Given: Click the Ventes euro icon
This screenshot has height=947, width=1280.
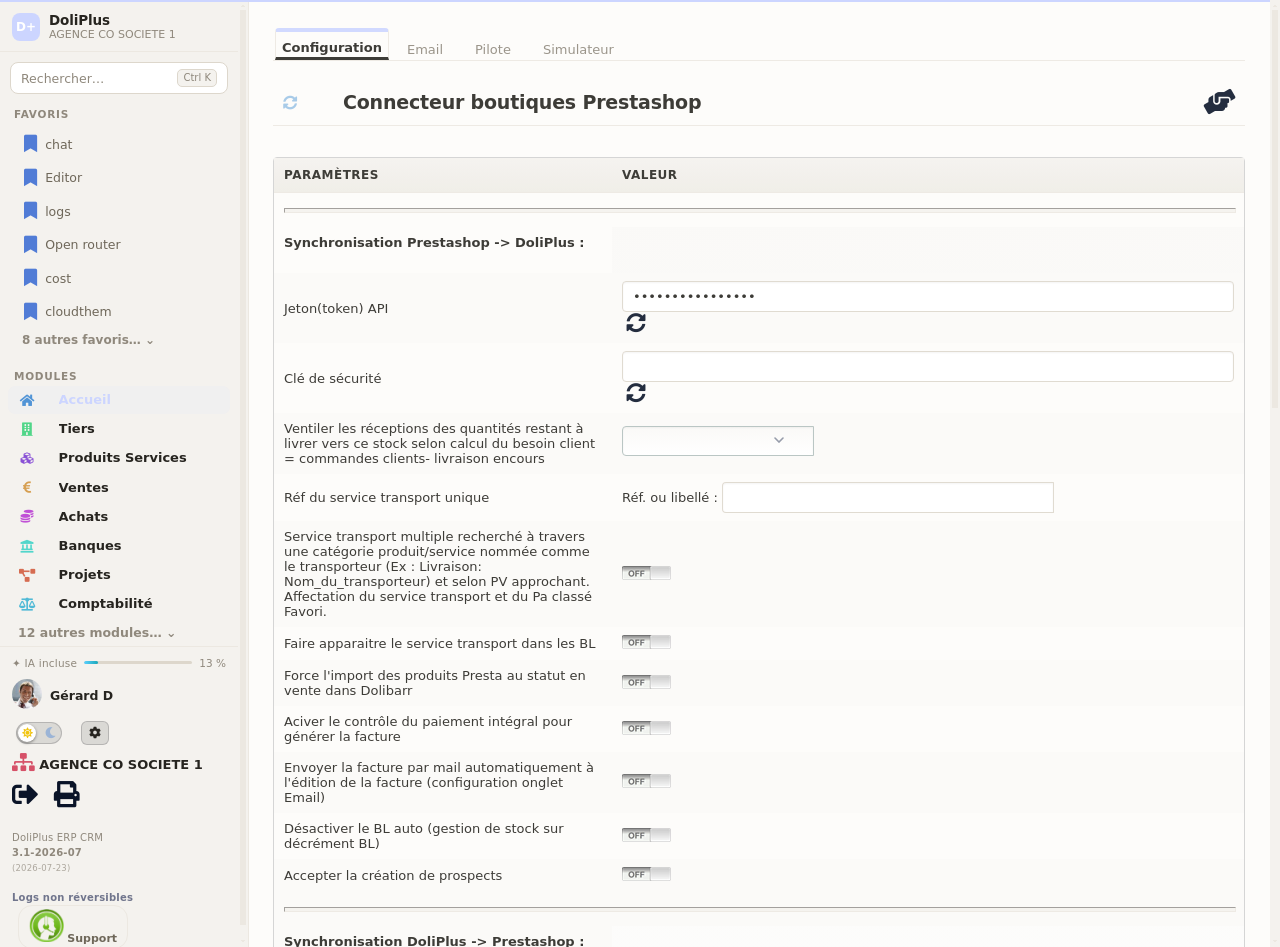Looking at the screenshot, I should tap(27, 488).
